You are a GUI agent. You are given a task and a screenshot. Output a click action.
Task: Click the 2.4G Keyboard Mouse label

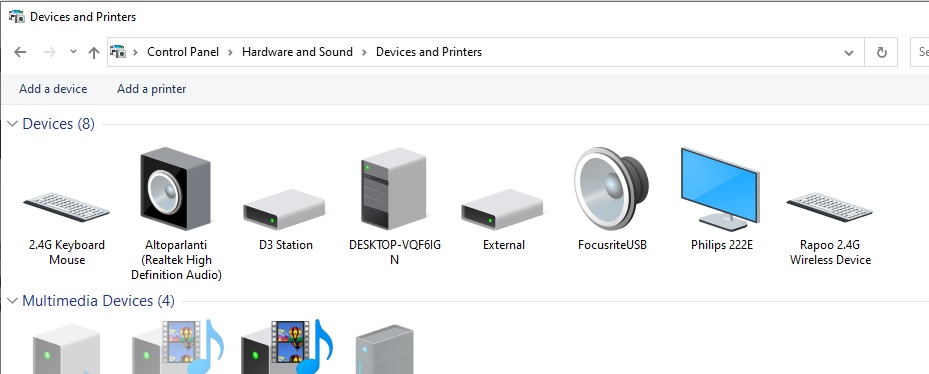click(67, 252)
